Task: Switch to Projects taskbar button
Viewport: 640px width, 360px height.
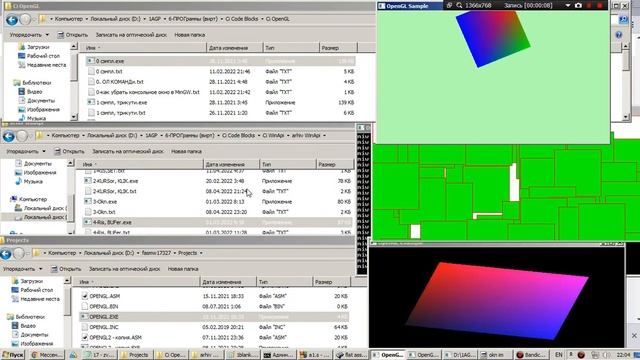Action: [134, 355]
